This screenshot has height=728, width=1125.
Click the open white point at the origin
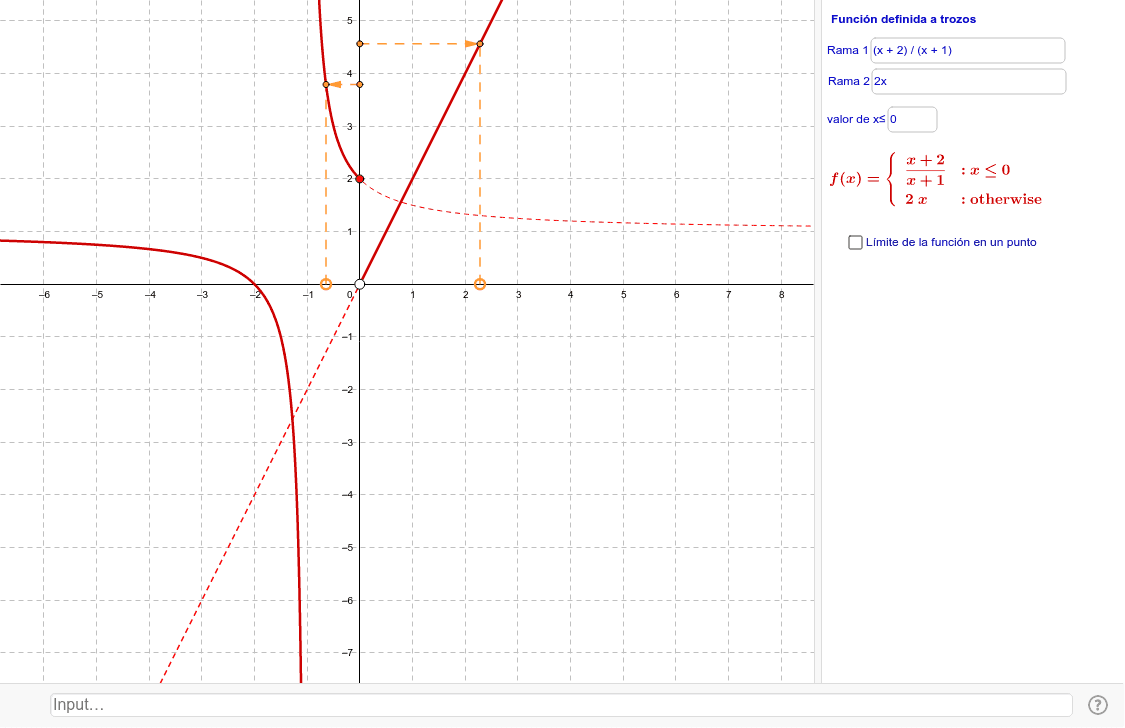pos(360,284)
